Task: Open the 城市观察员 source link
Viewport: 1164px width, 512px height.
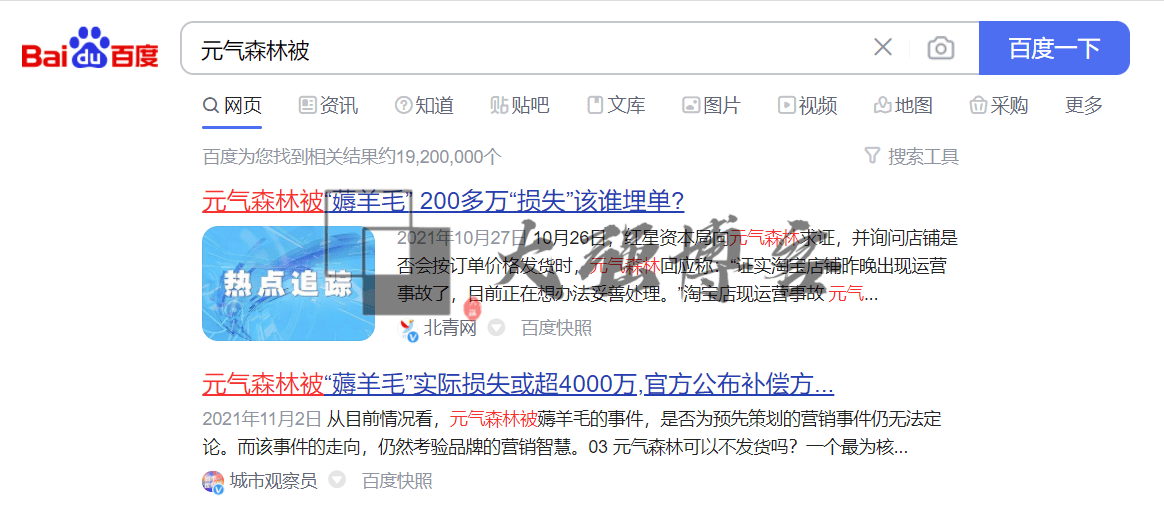Action: (x=273, y=482)
